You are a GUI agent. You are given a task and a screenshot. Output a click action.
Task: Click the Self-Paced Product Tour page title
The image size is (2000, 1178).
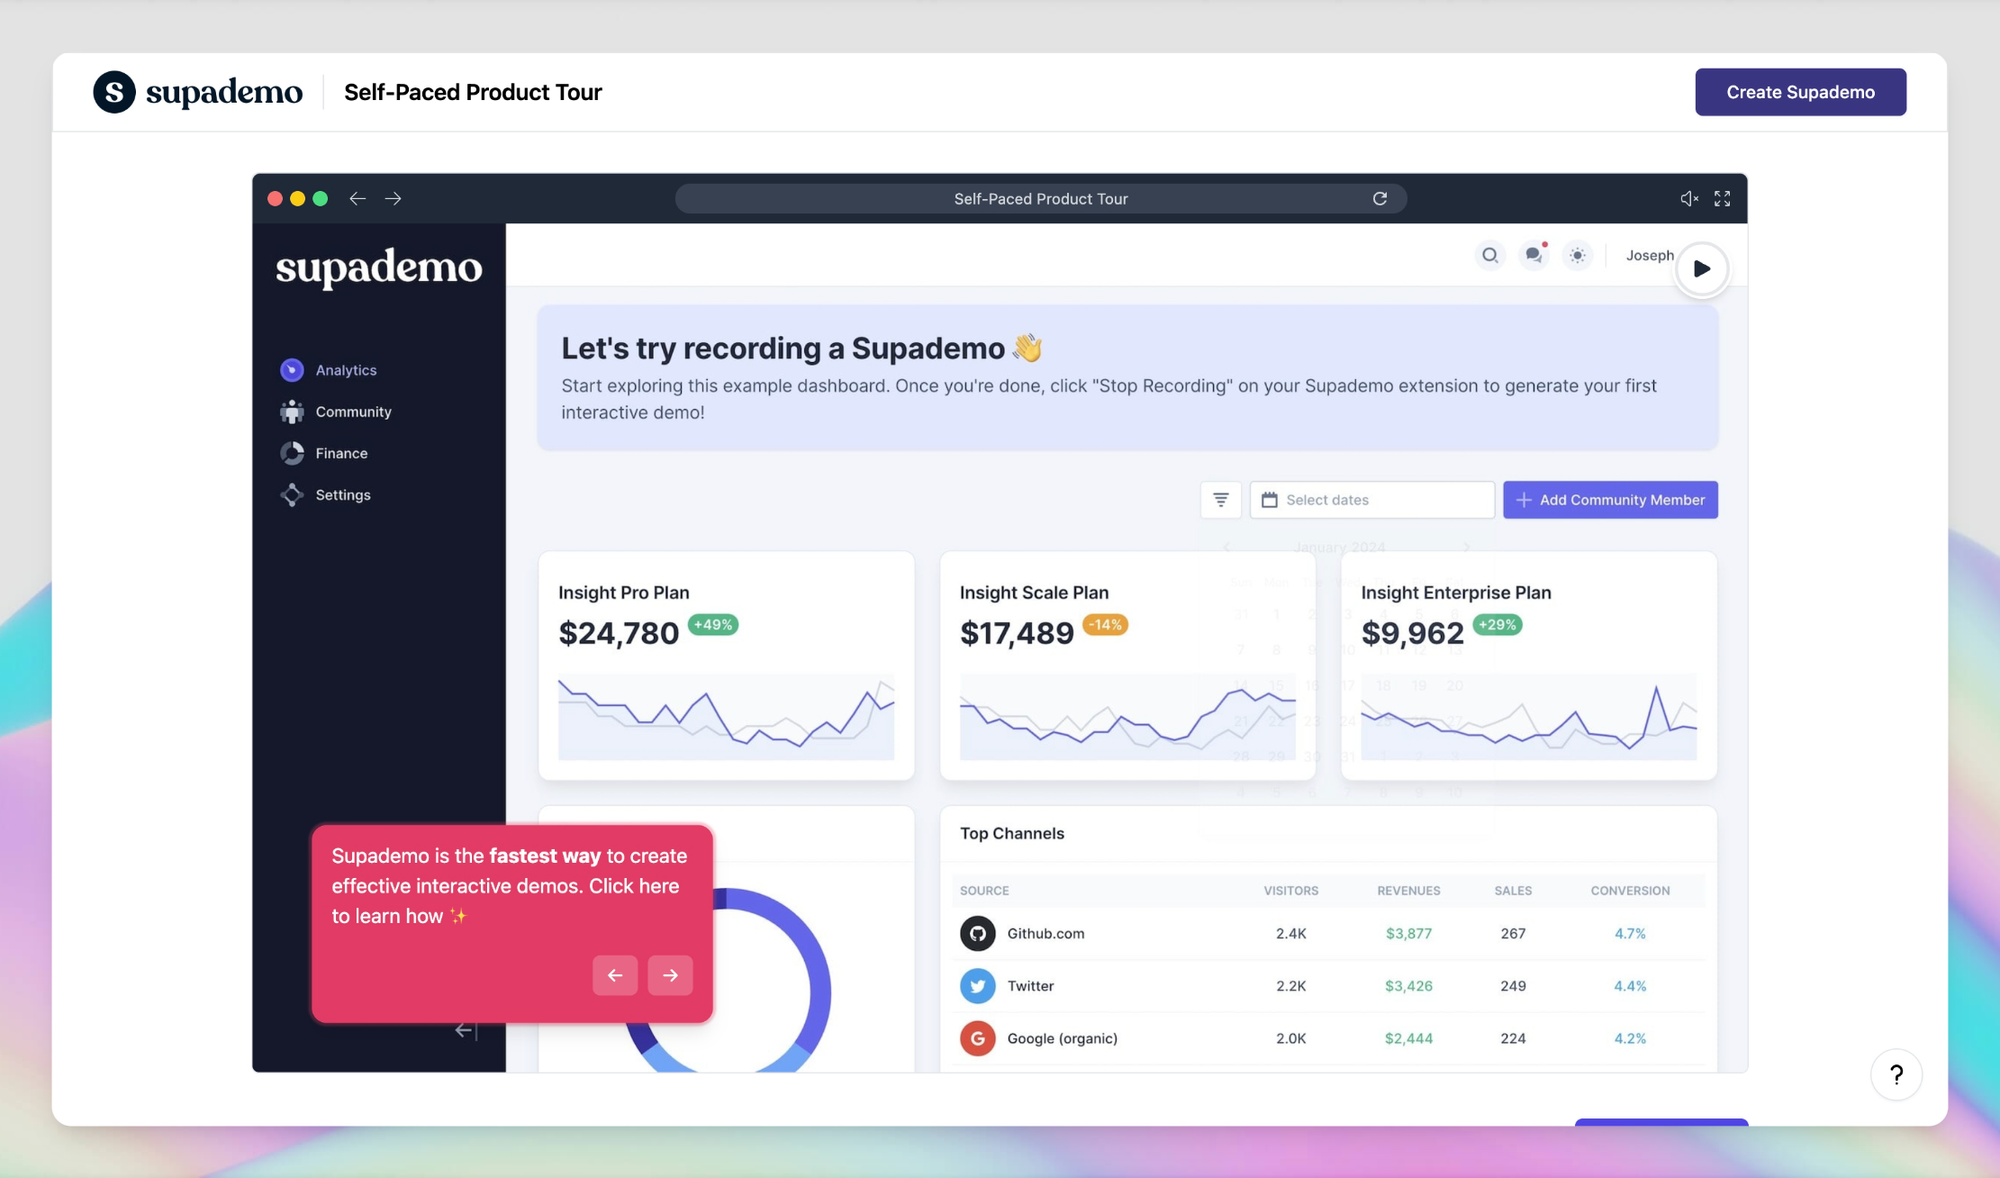pyautogui.click(x=473, y=92)
